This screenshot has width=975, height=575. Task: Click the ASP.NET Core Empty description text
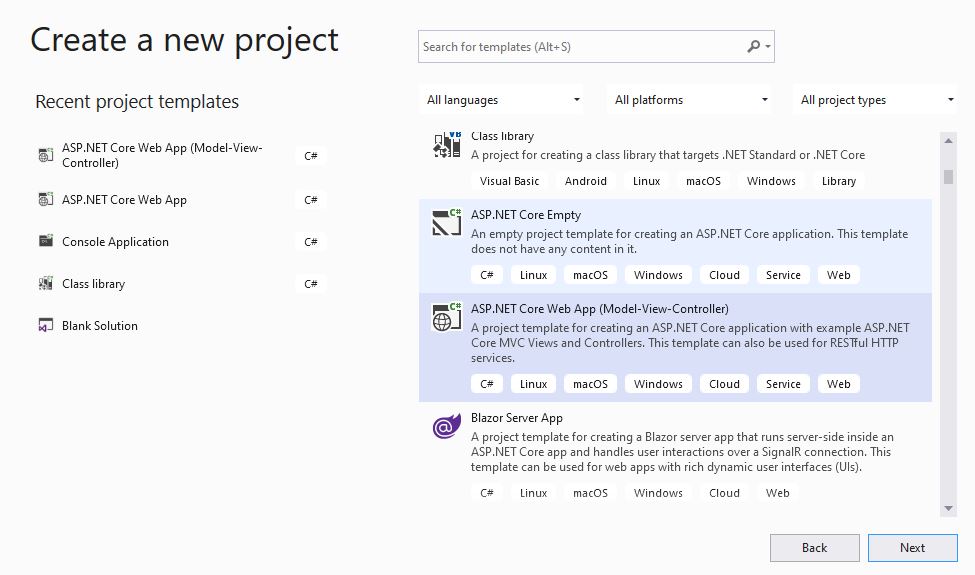689,241
